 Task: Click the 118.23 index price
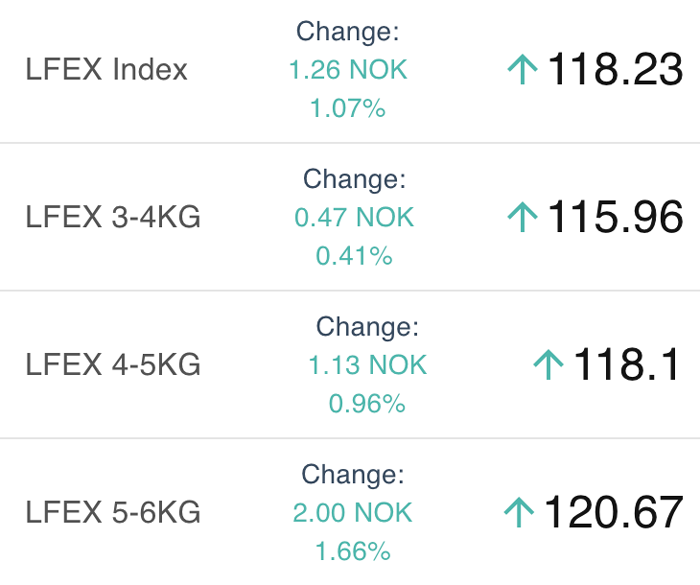[615, 69]
